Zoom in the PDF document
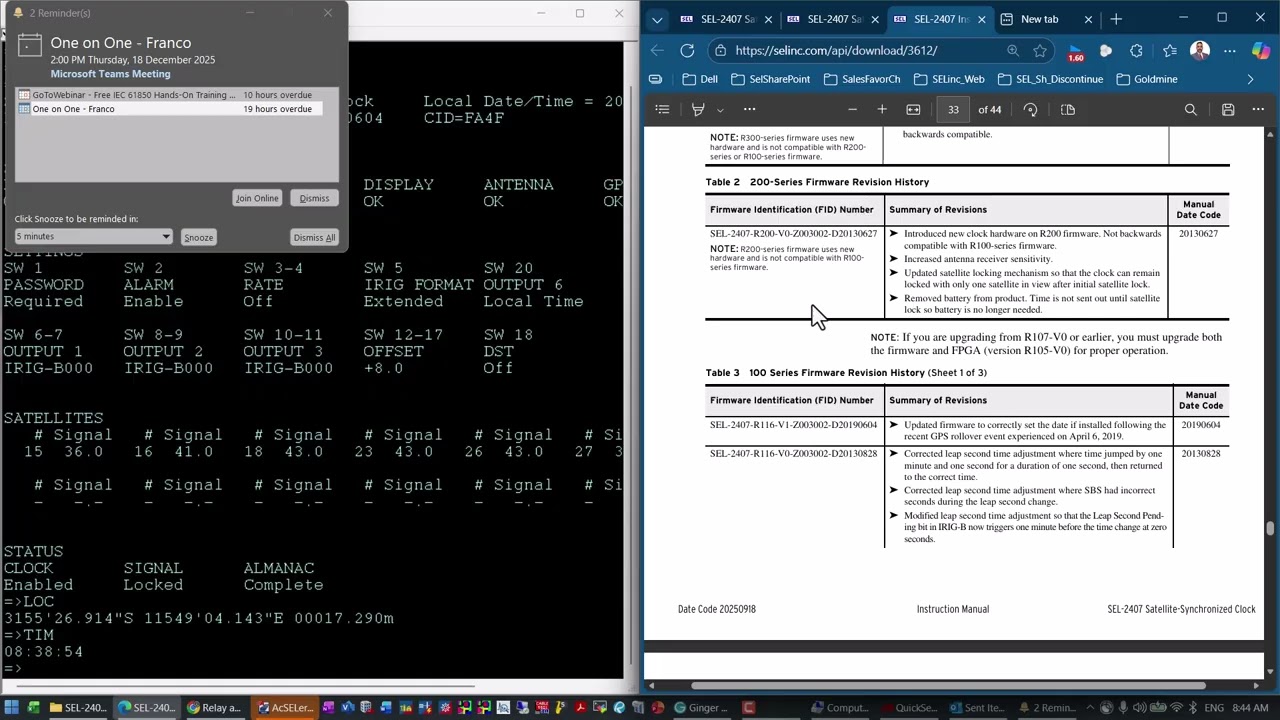Screen dimensions: 1280x720 (x=882, y=109)
